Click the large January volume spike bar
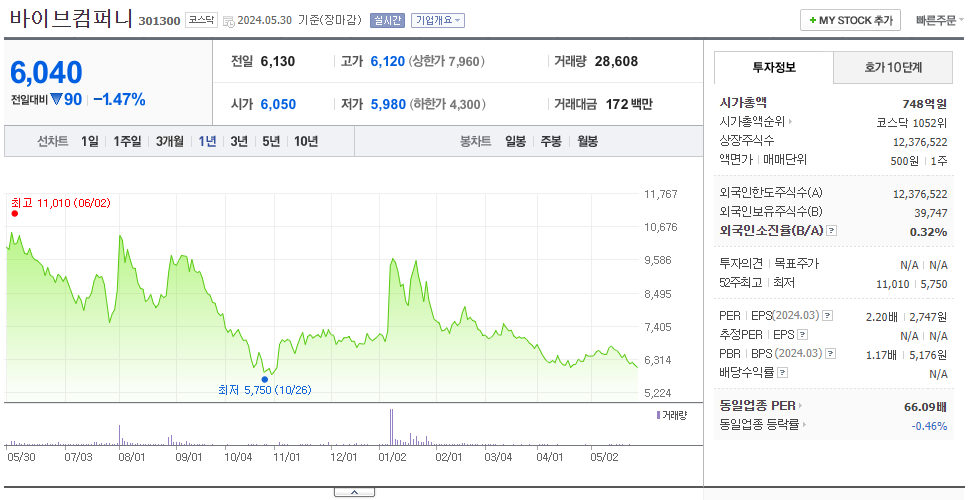Screen dimensions: 968x500 tap(391, 427)
